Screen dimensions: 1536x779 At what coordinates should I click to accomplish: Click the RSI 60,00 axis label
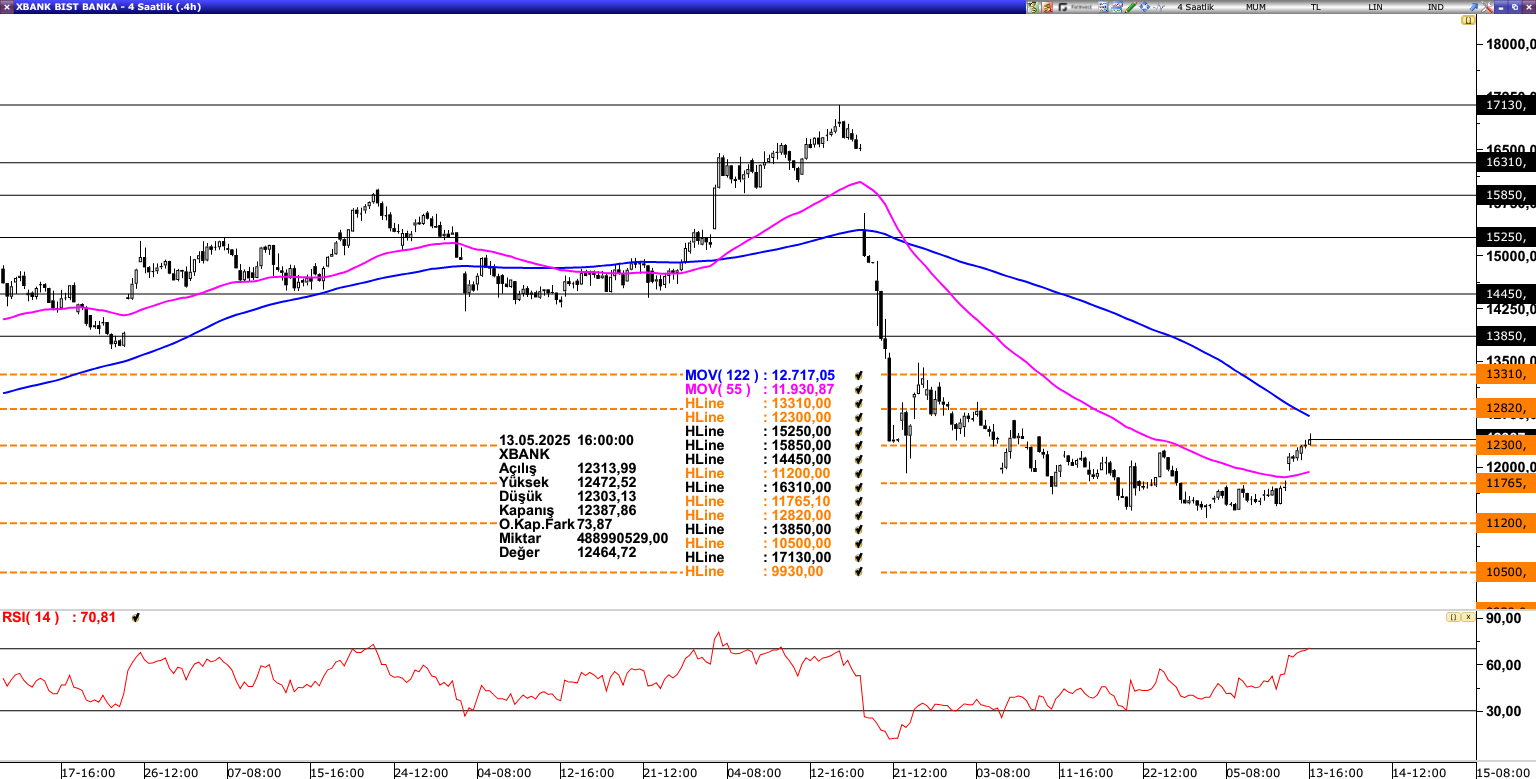[x=1504, y=665]
